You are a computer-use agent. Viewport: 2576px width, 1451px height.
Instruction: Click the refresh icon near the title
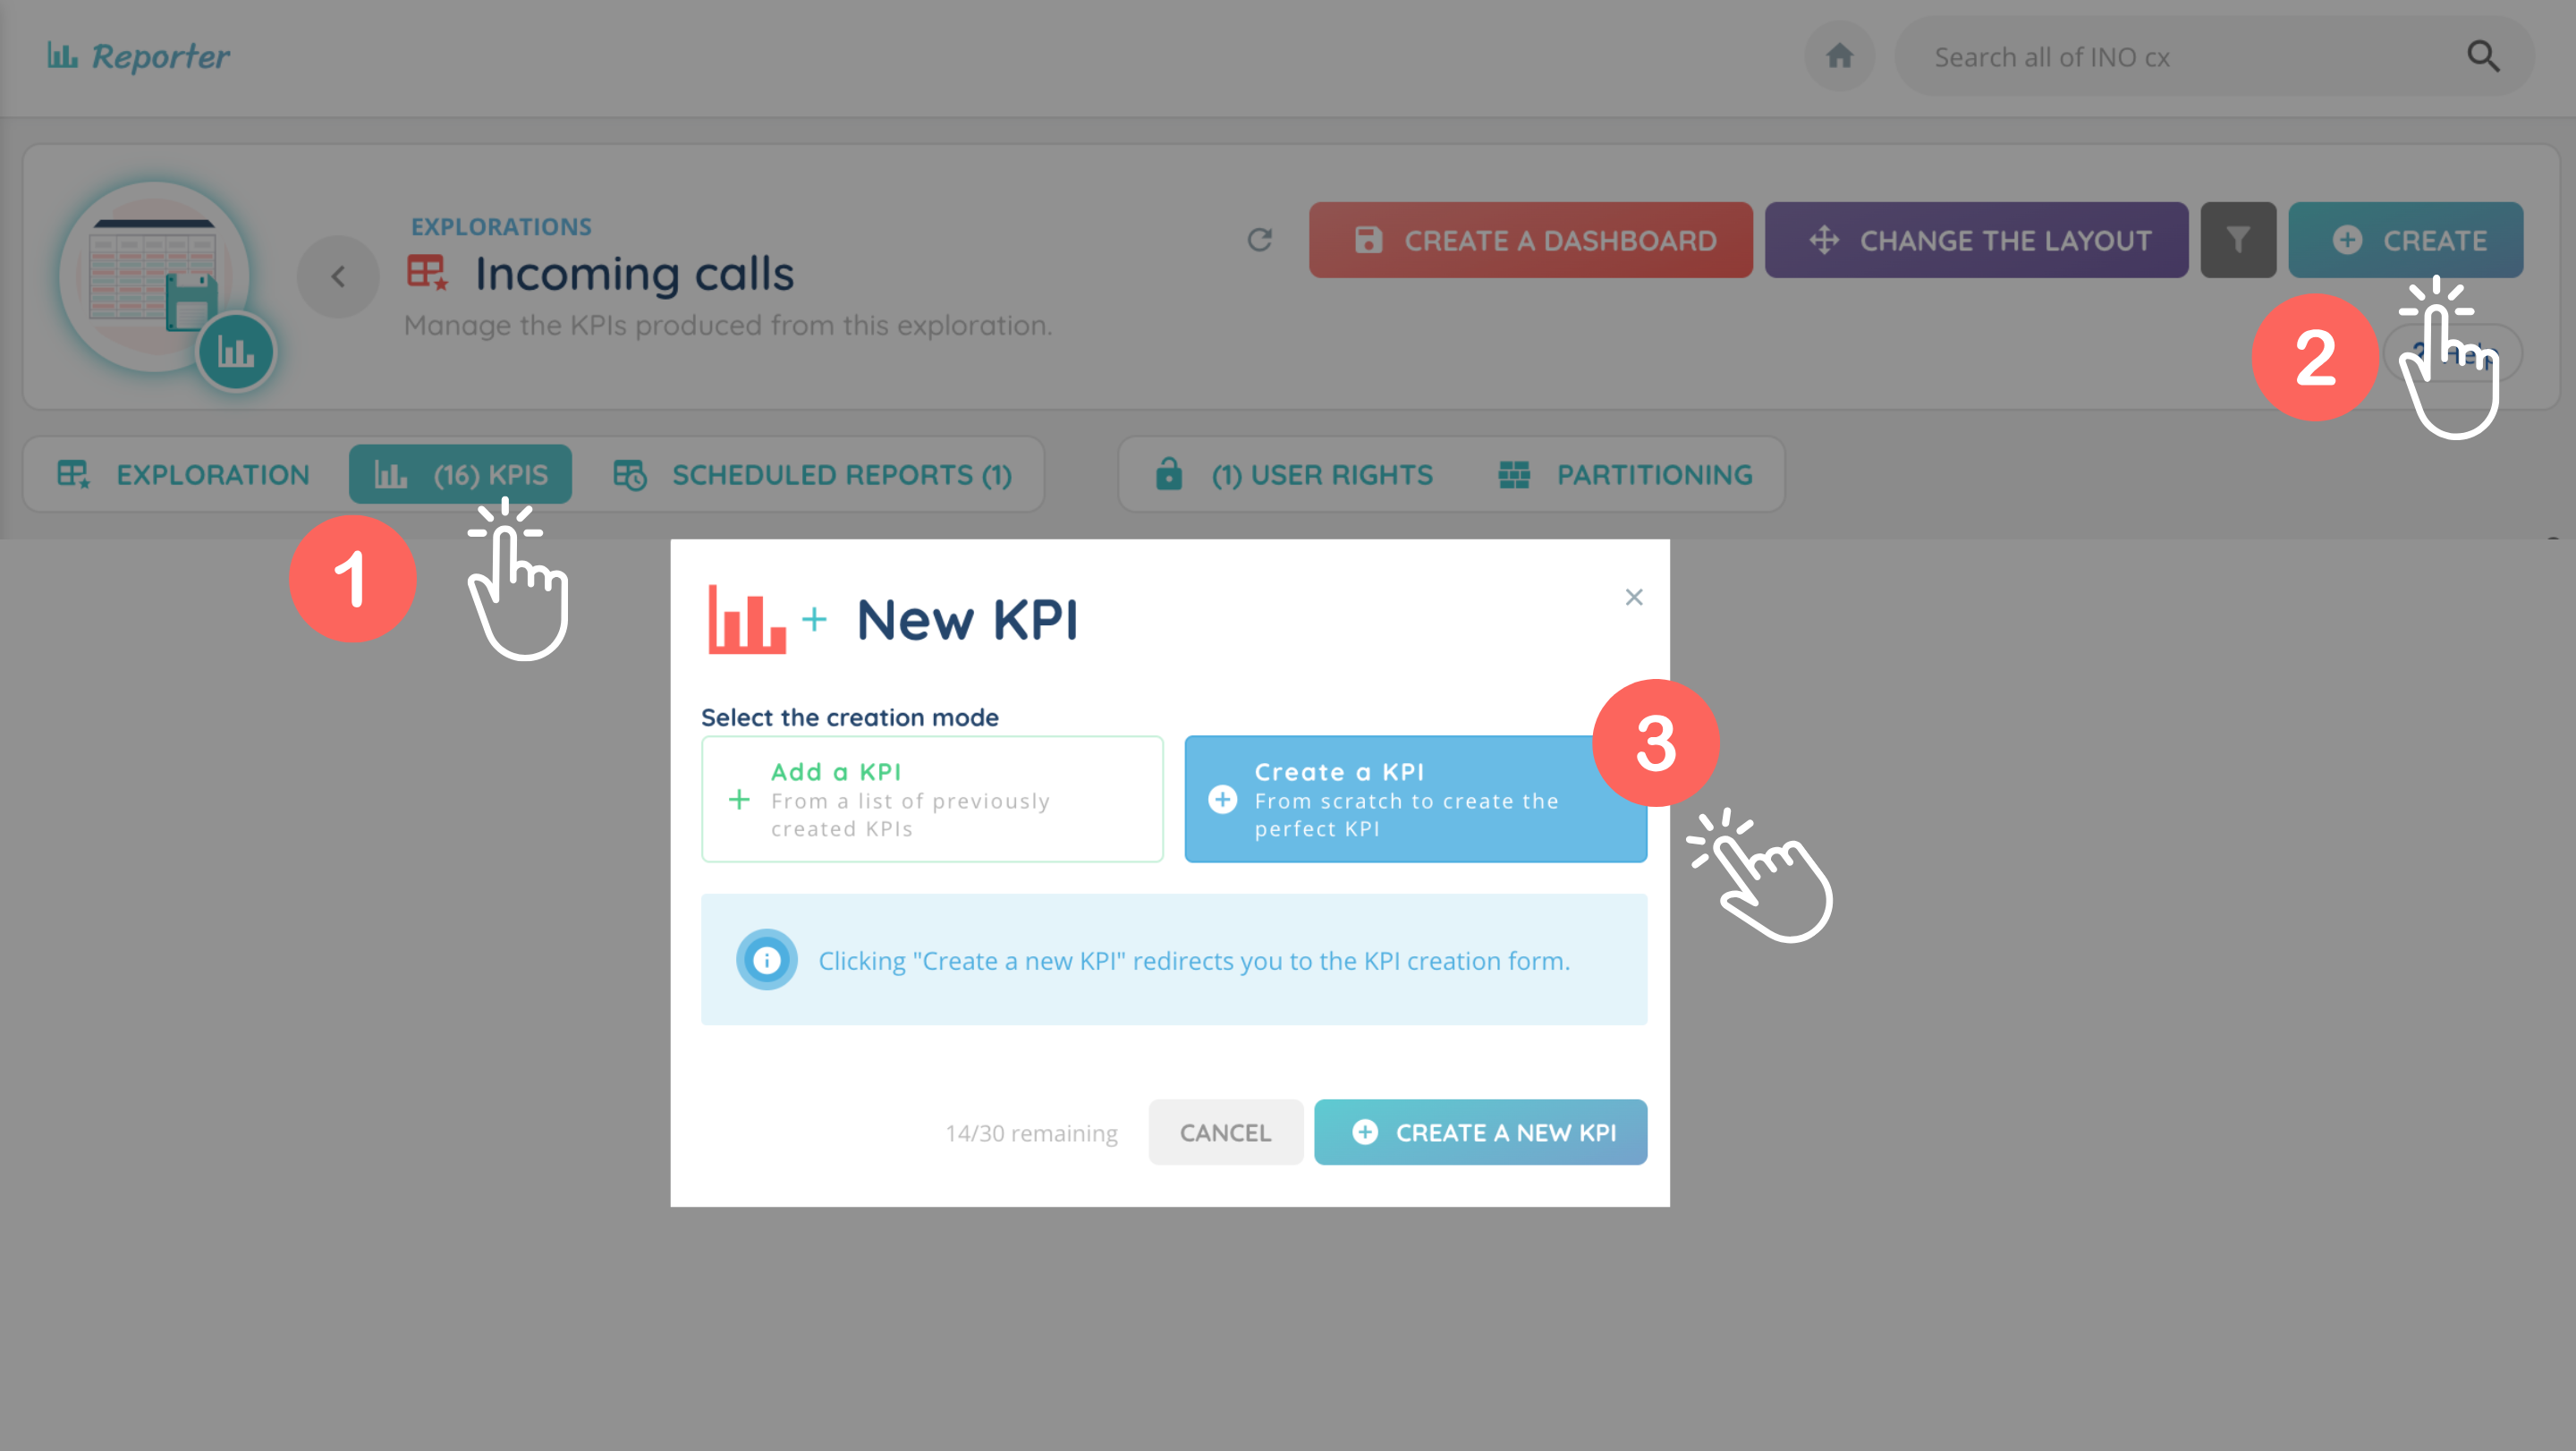coord(1260,240)
